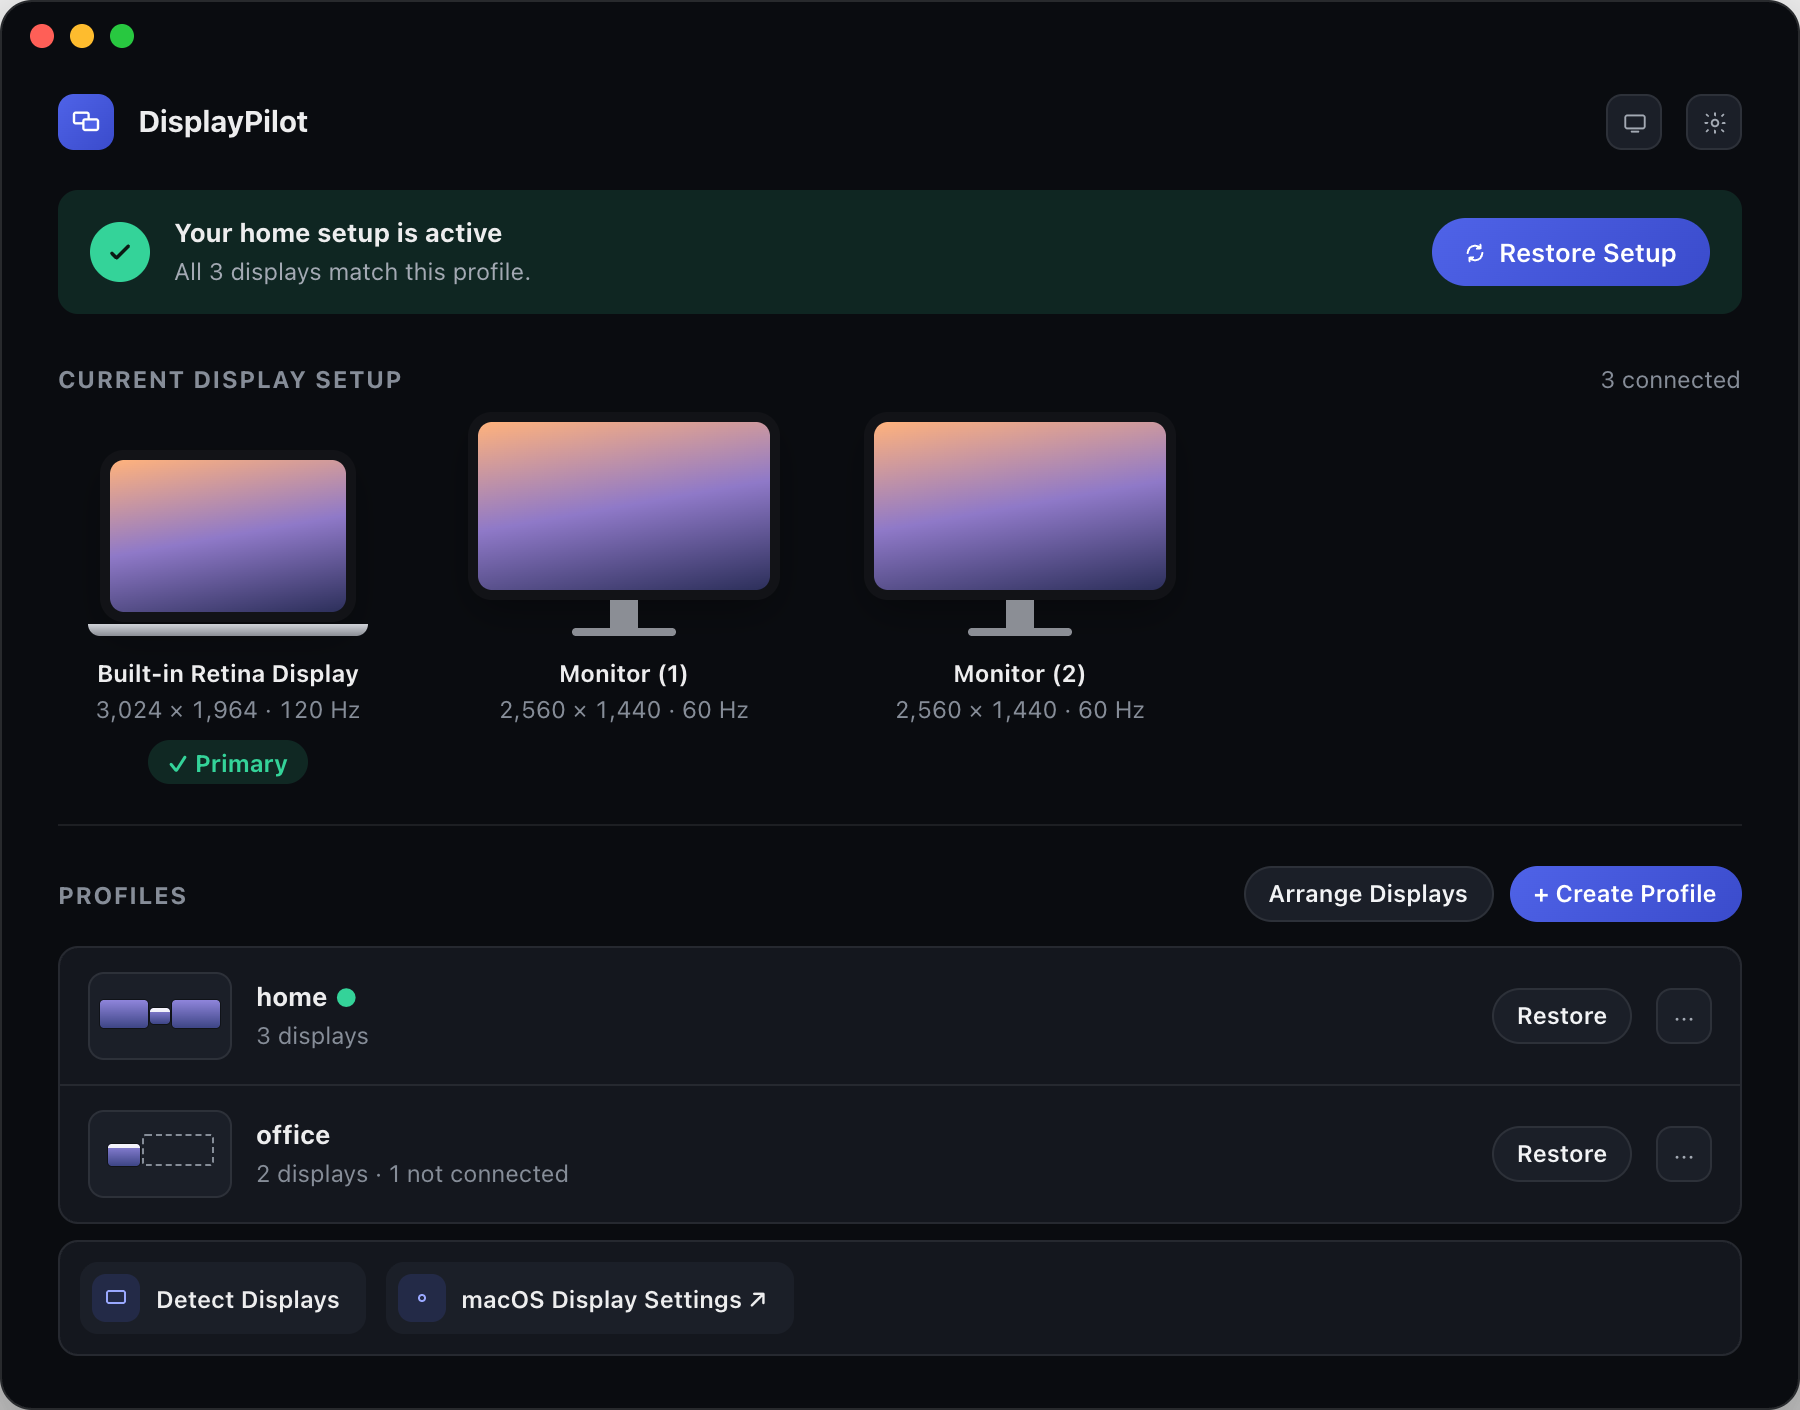Click the green zoom window button

point(122,36)
